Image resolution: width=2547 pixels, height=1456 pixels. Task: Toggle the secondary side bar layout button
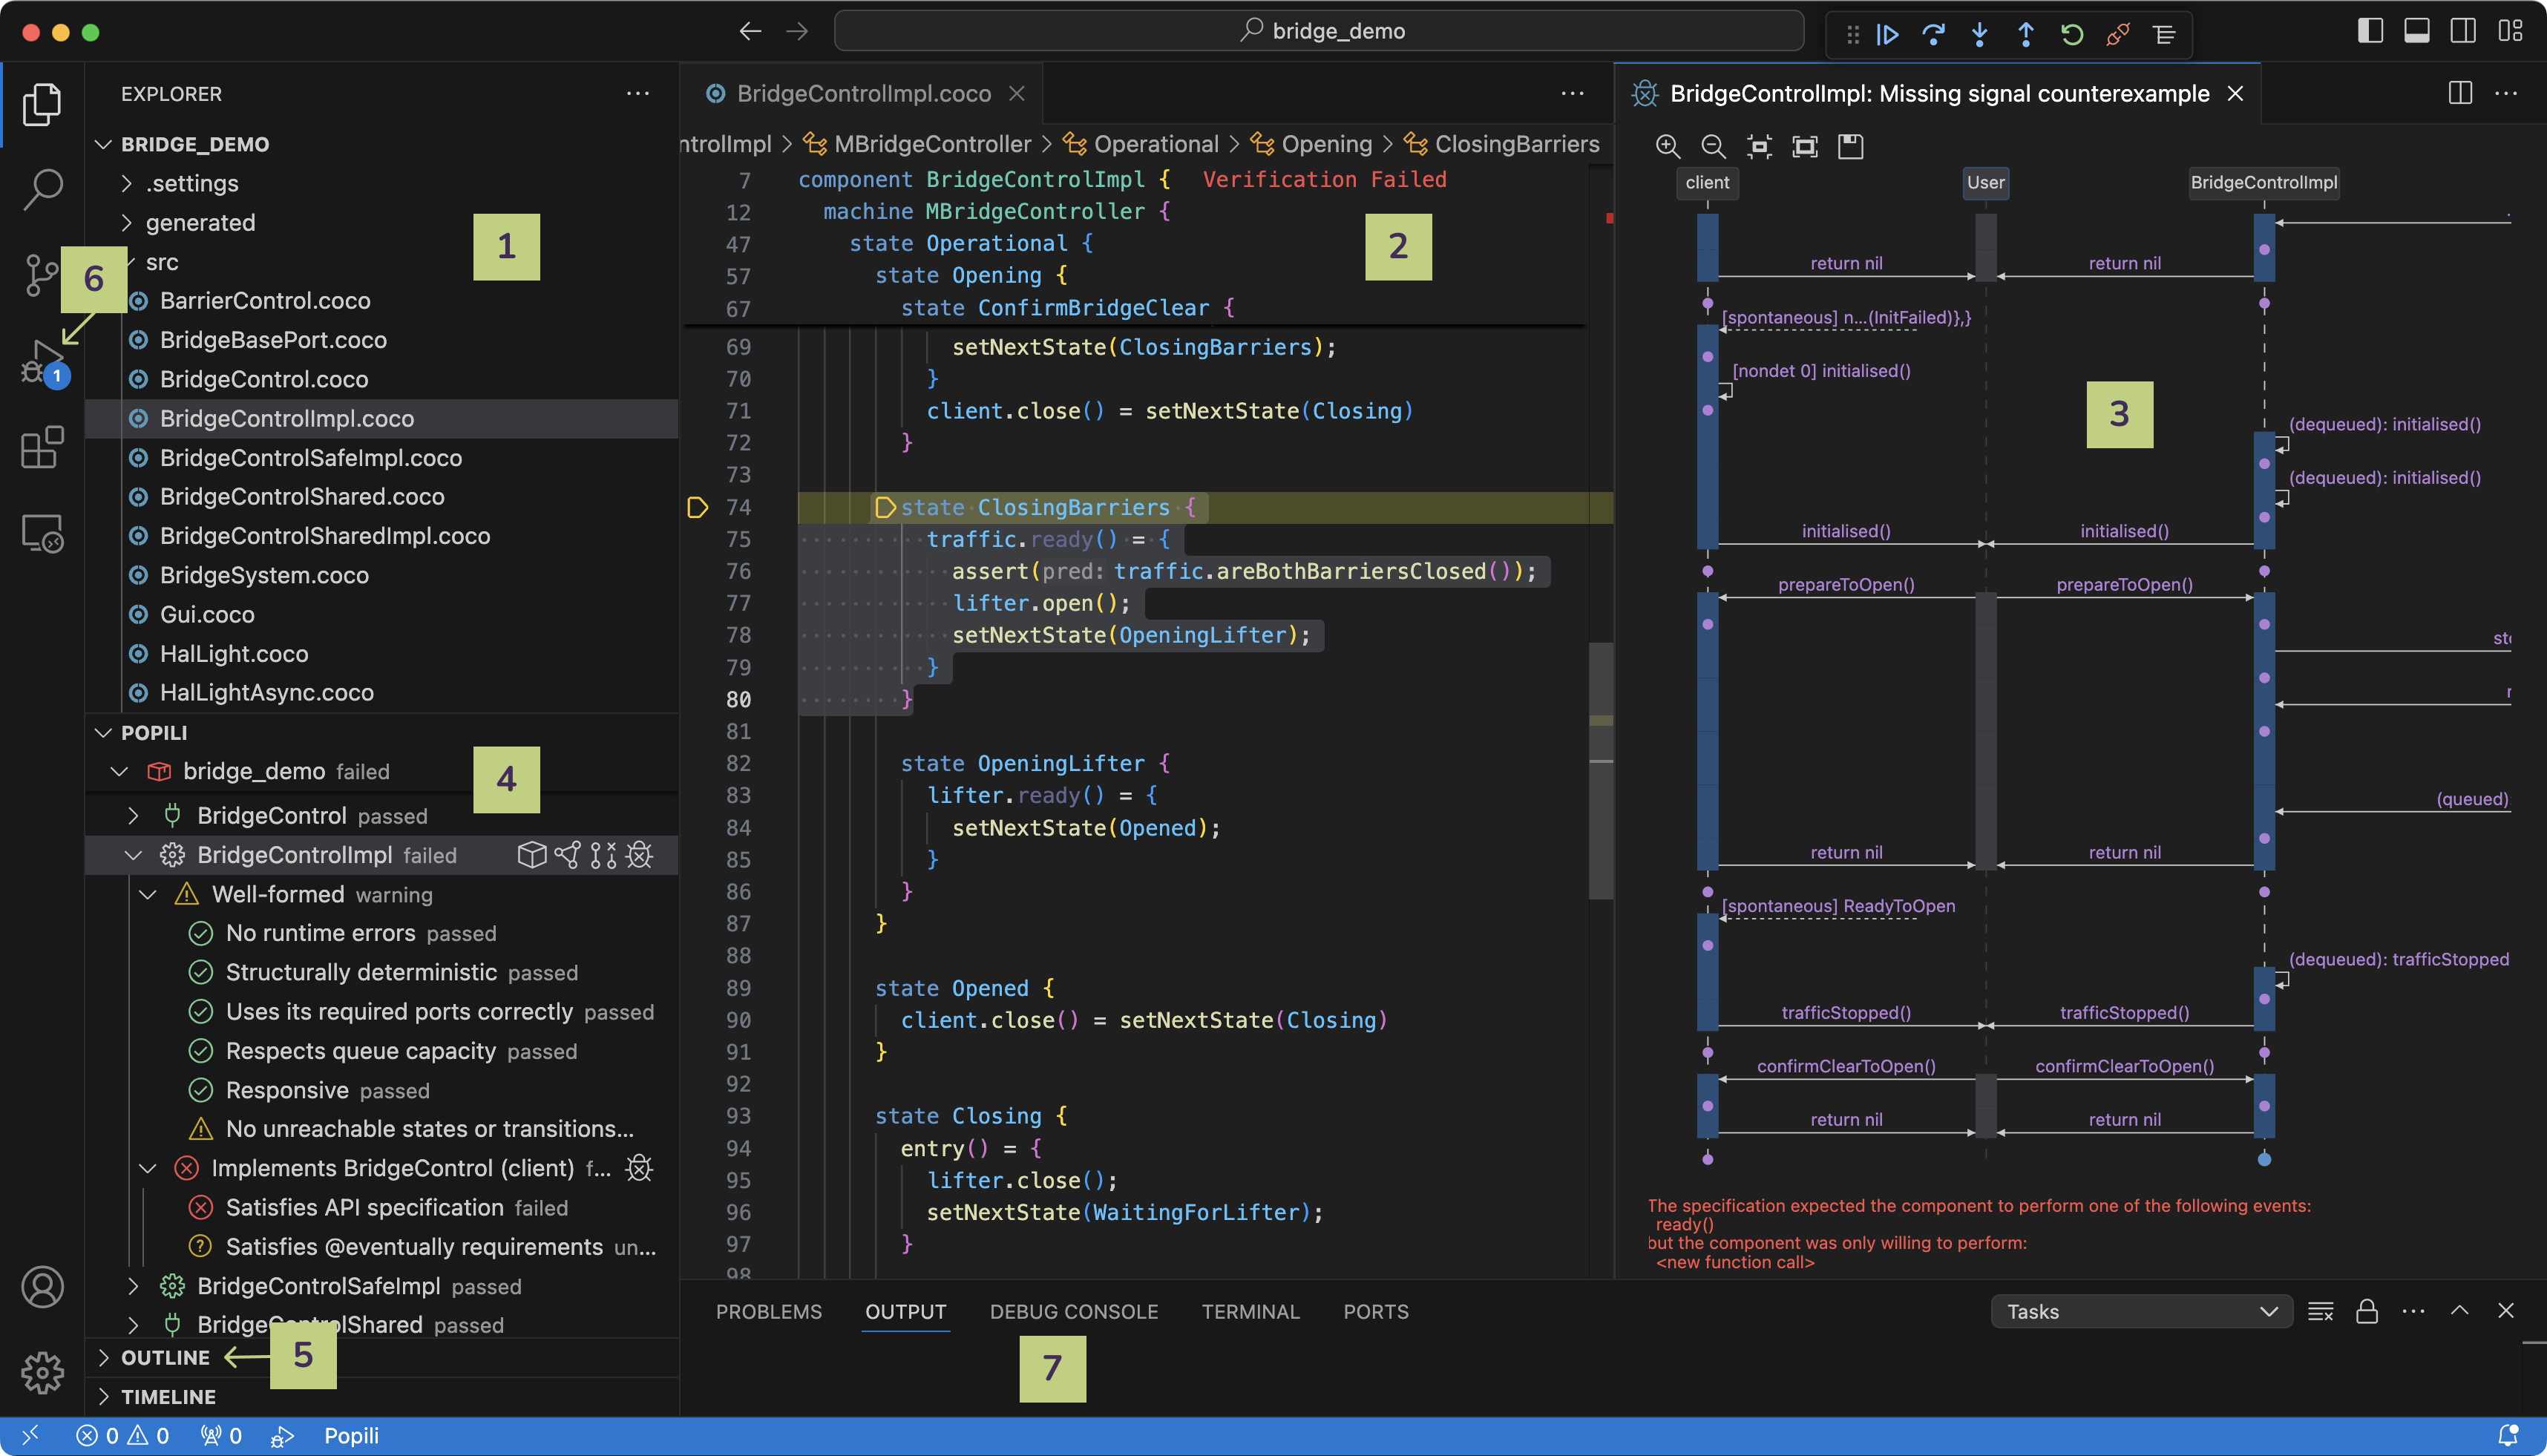[x=2463, y=31]
